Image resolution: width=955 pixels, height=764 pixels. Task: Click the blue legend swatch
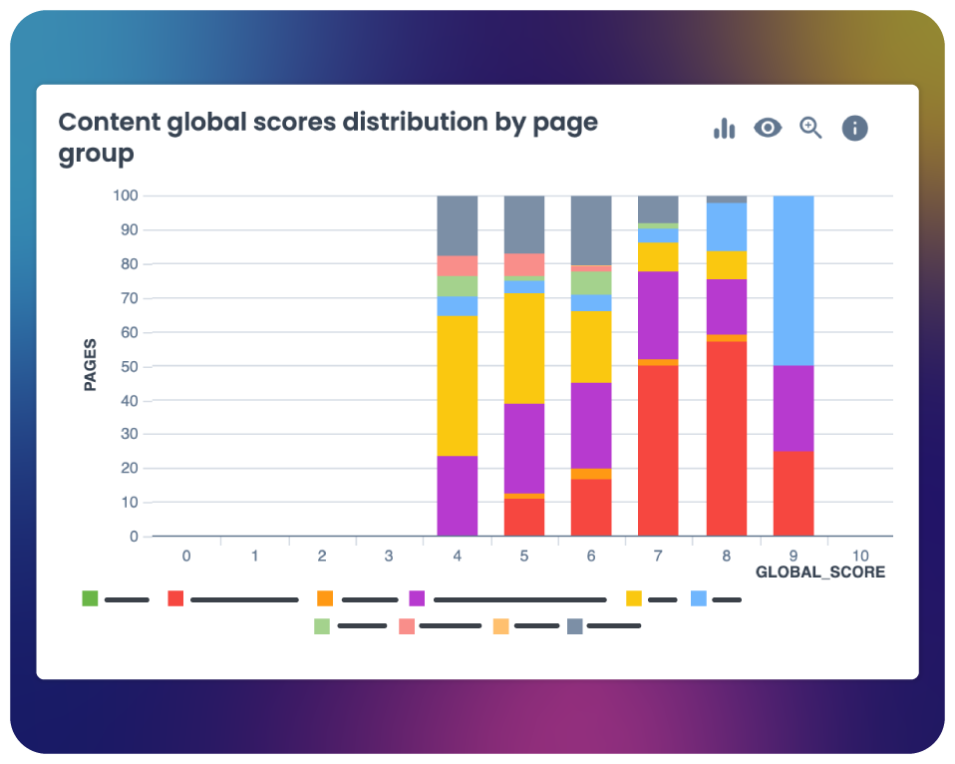[699, 599]
